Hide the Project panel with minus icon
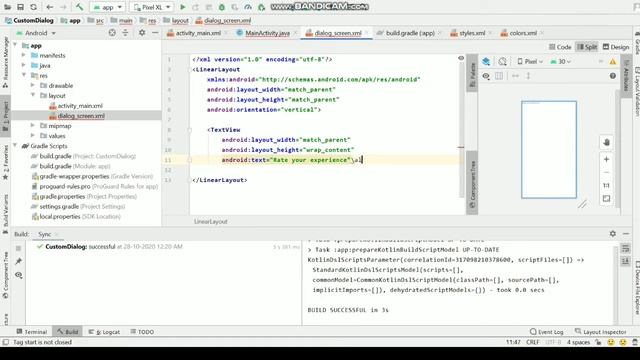 click(x=155, y=32)
